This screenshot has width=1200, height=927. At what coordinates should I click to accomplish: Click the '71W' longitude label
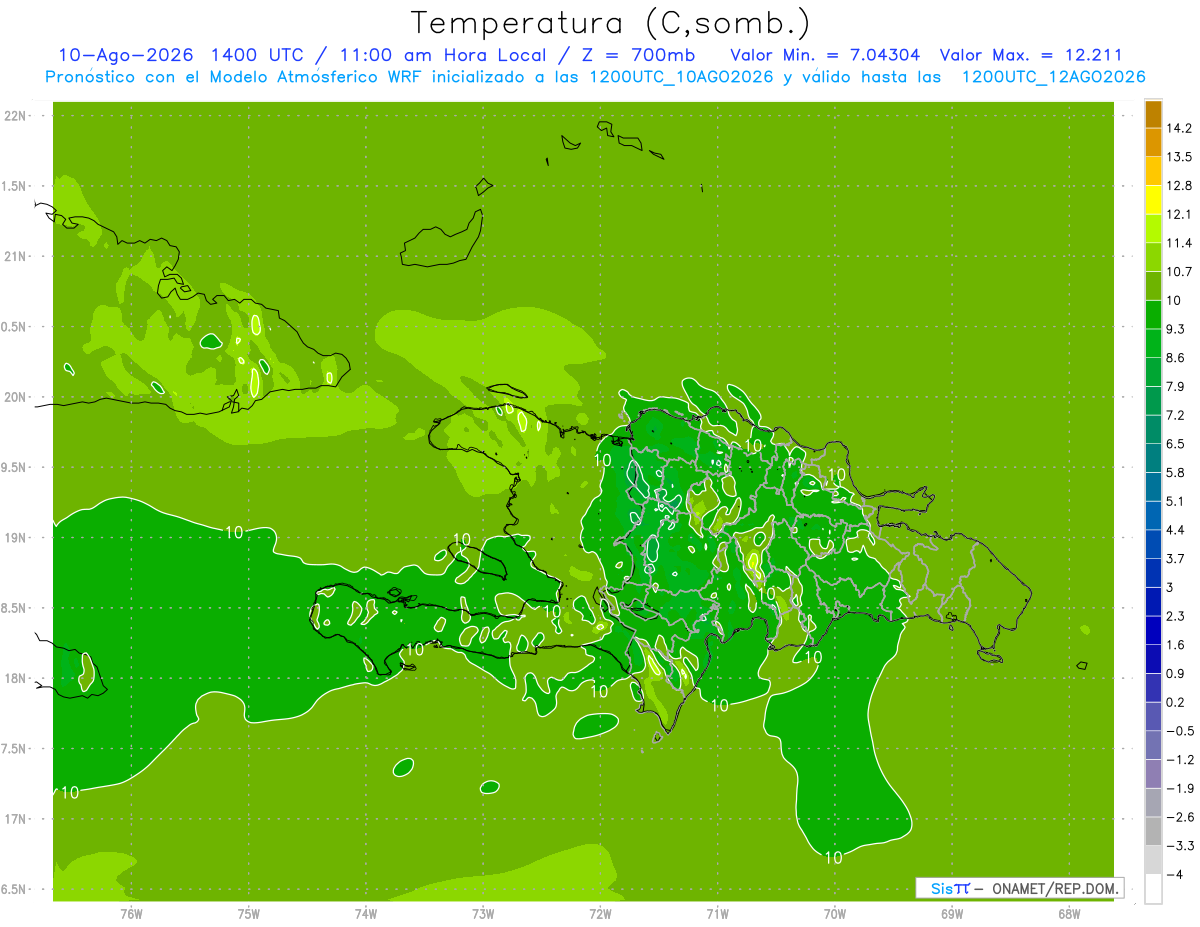(x=717, y=914)
